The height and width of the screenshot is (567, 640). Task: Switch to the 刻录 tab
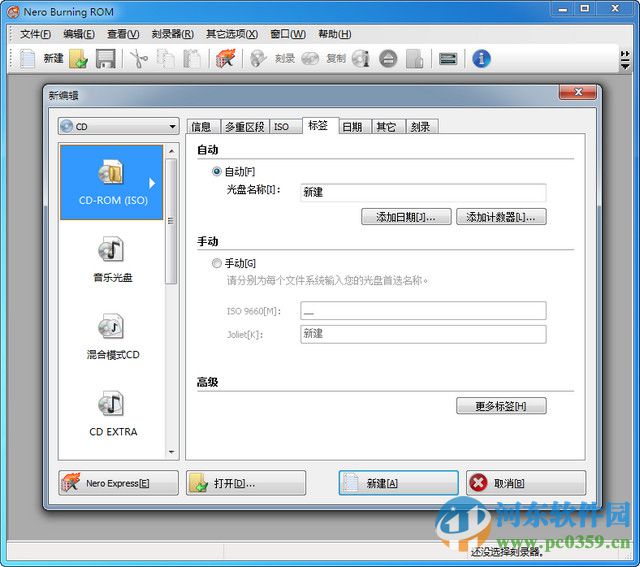pyautogui.click(x=422, y=127)
